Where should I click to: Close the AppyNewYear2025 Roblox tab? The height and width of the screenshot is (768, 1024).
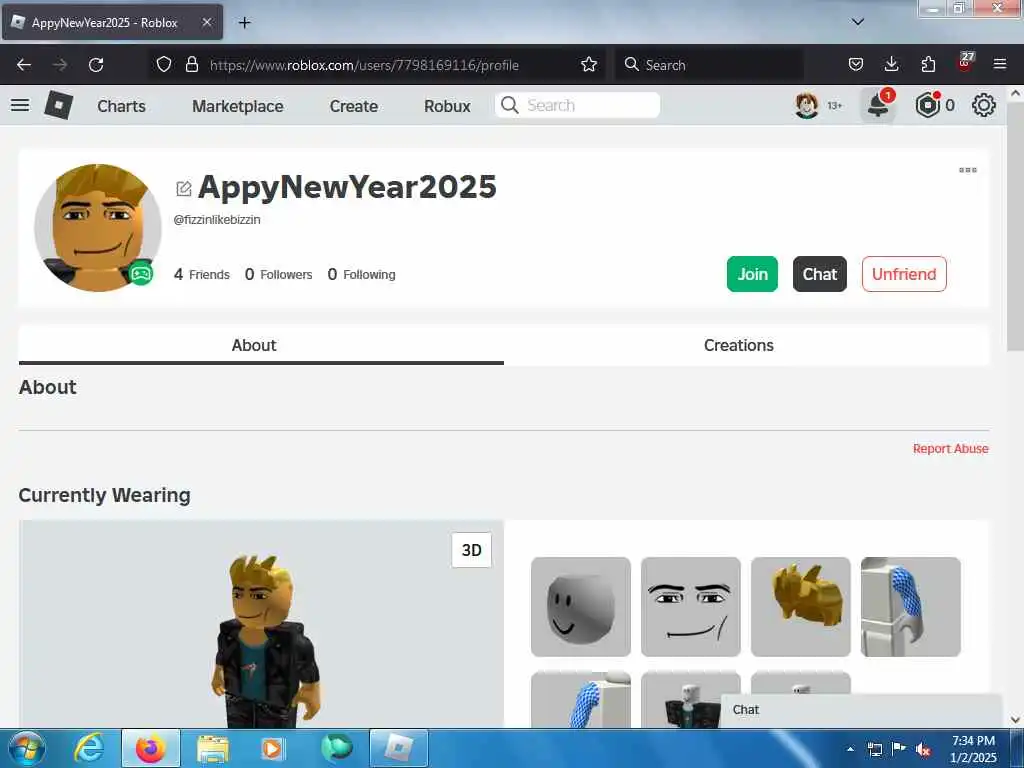click(206, 22)
